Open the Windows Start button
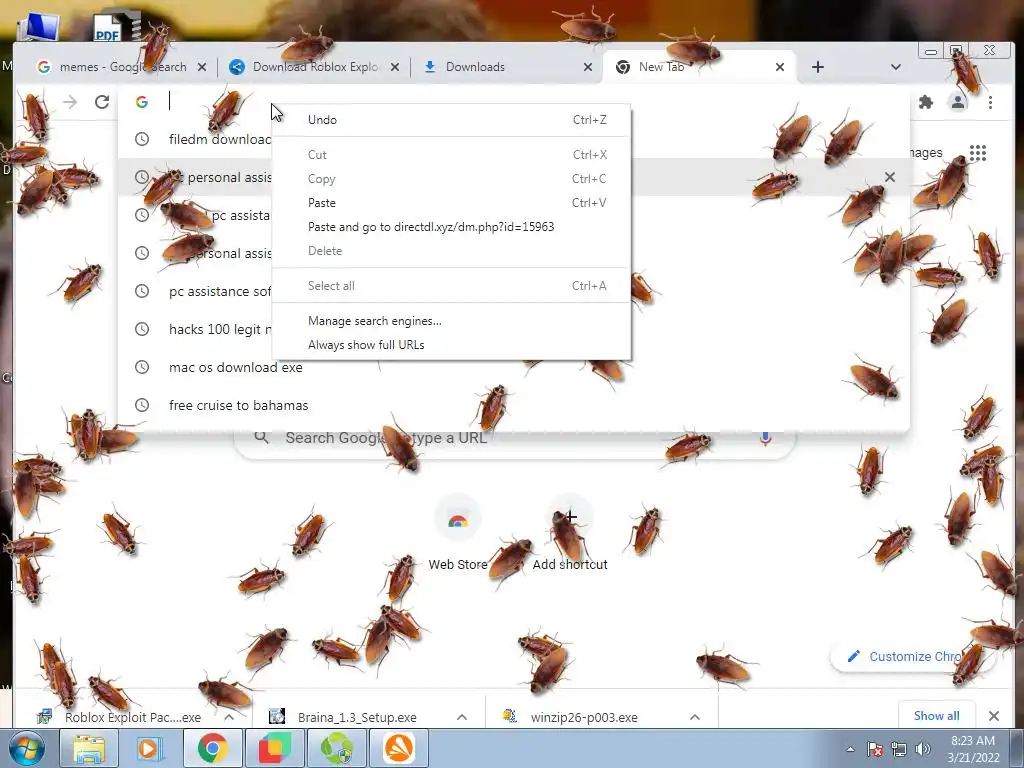Viewport: 1024px width, 768px height. [27, 748]
